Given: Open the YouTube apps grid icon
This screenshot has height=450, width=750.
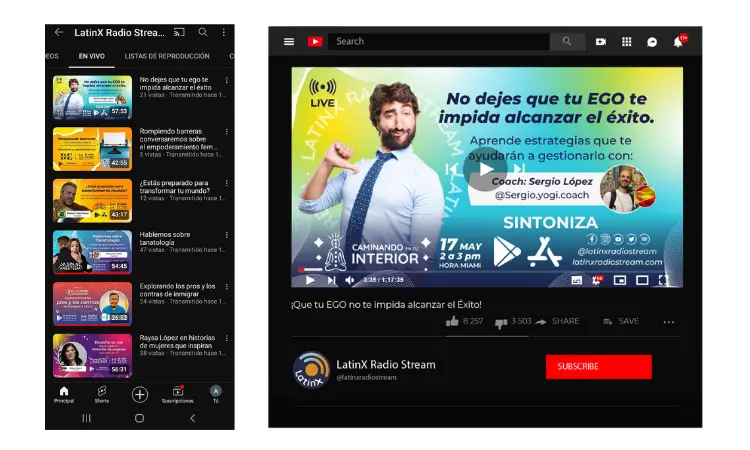Looking at the screenshot, I should coord(627,42).
